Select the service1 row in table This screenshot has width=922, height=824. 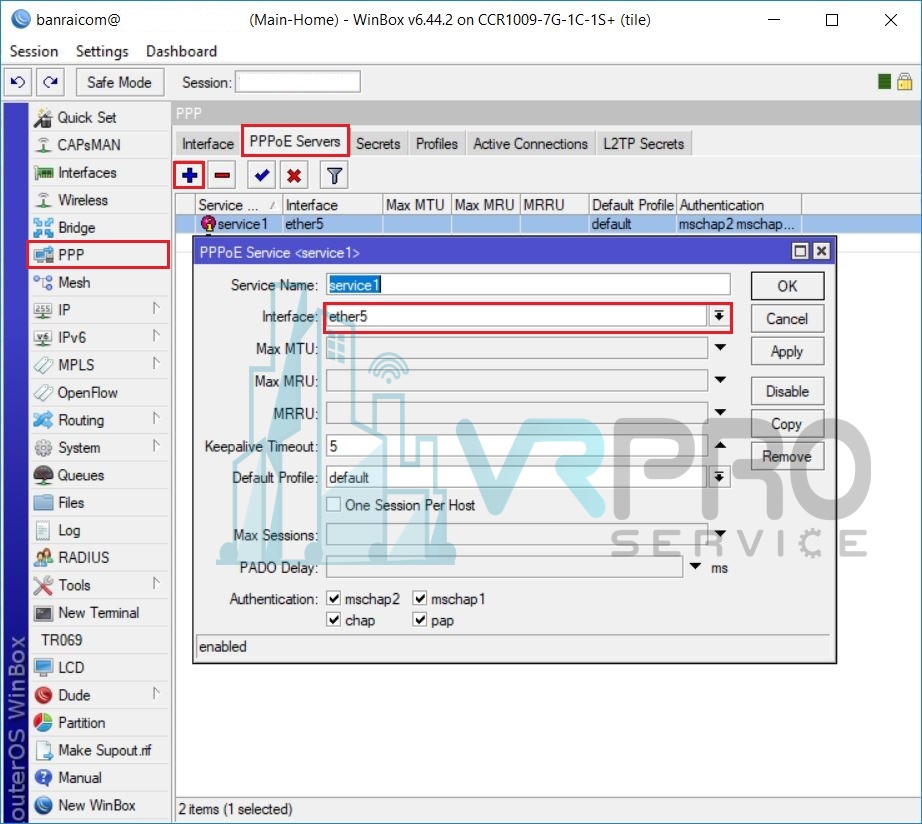(548, 224)
